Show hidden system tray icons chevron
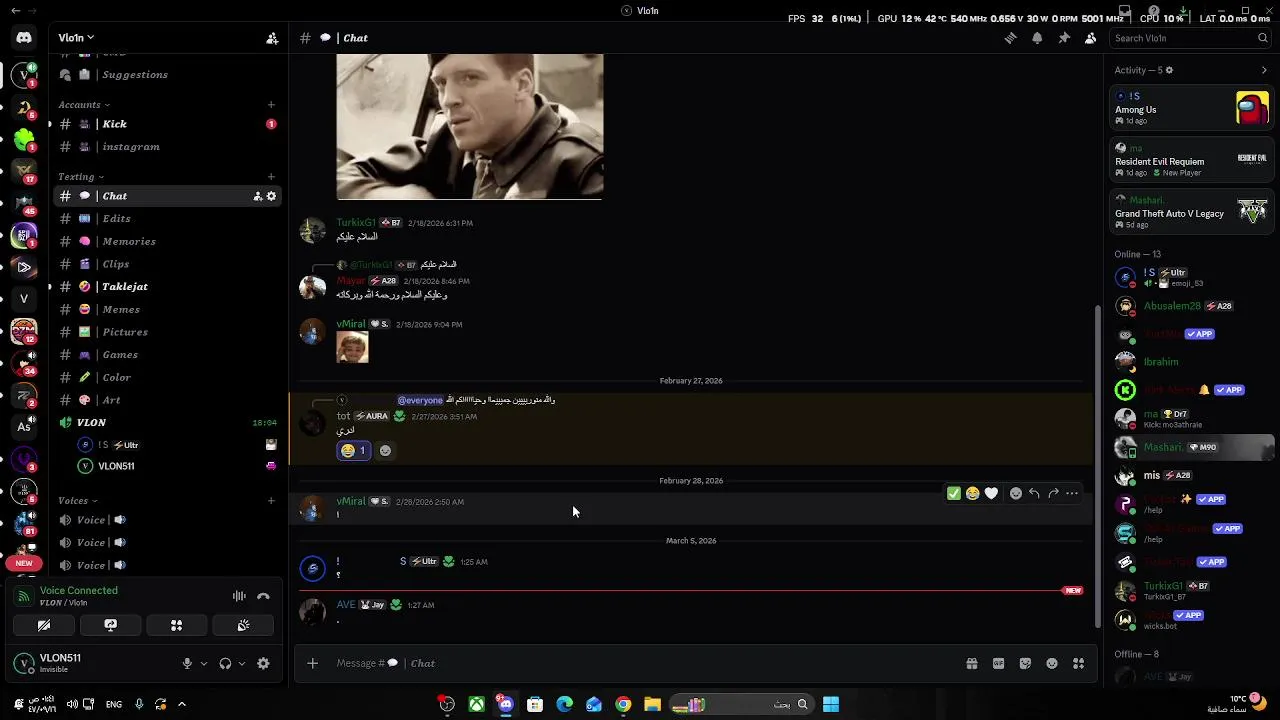The width and height of the screenshot is (1280, 720). coord(181,704)
